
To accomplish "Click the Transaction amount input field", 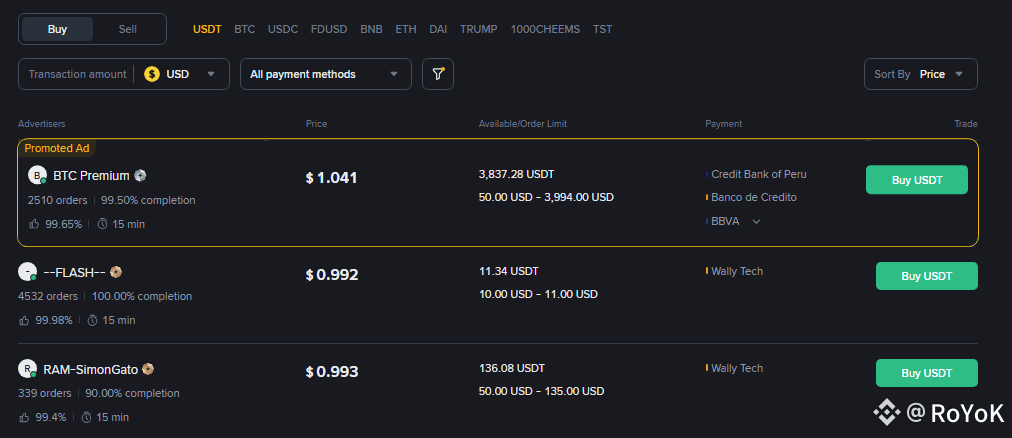I will (77, 74).
